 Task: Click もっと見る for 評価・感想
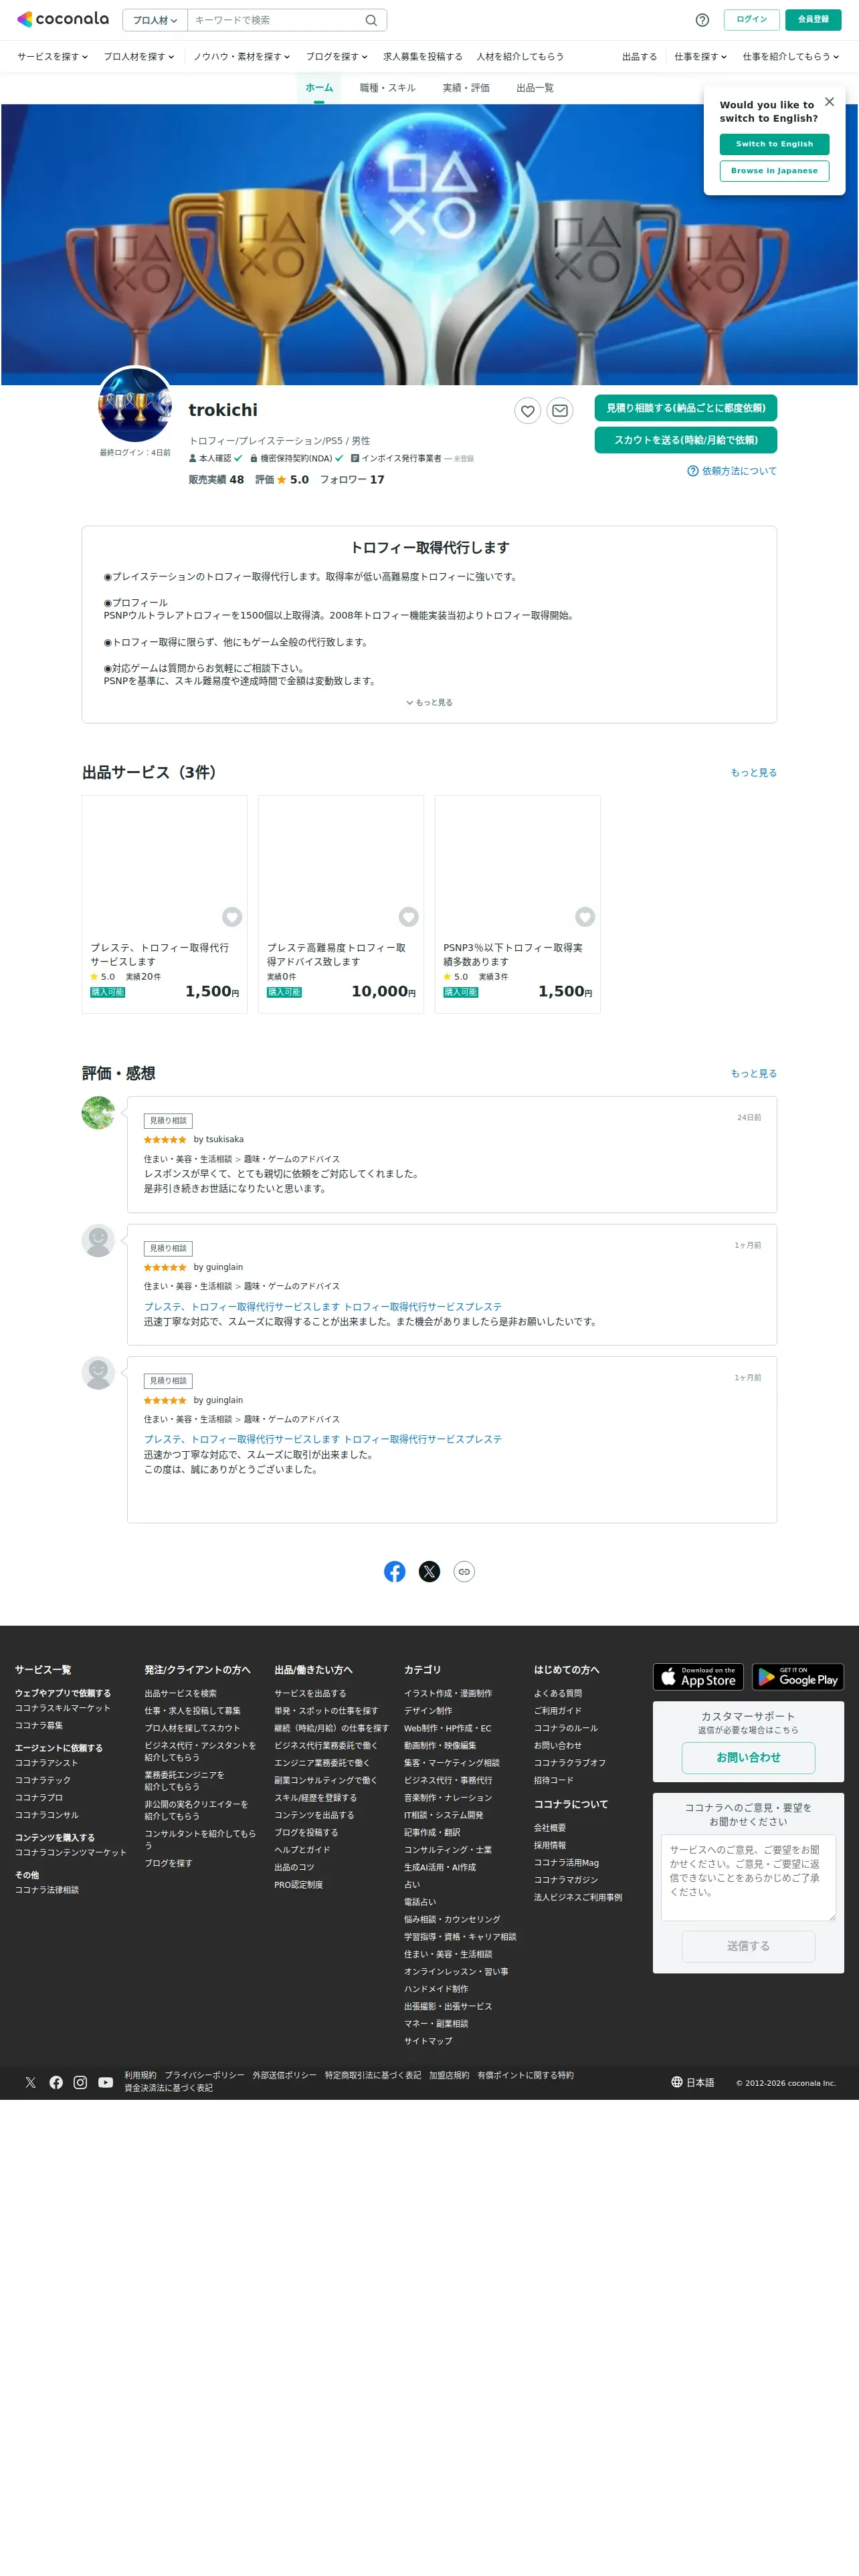754,1074
